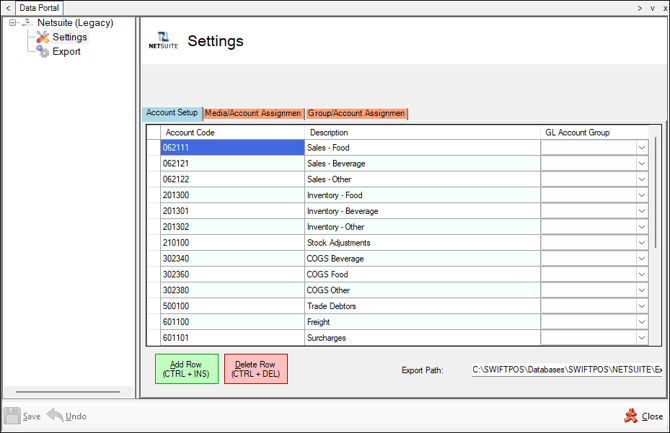Click the Export Path input field
Image resolution: width=670 pixels, height=433 pixels.
pos(567,370)
